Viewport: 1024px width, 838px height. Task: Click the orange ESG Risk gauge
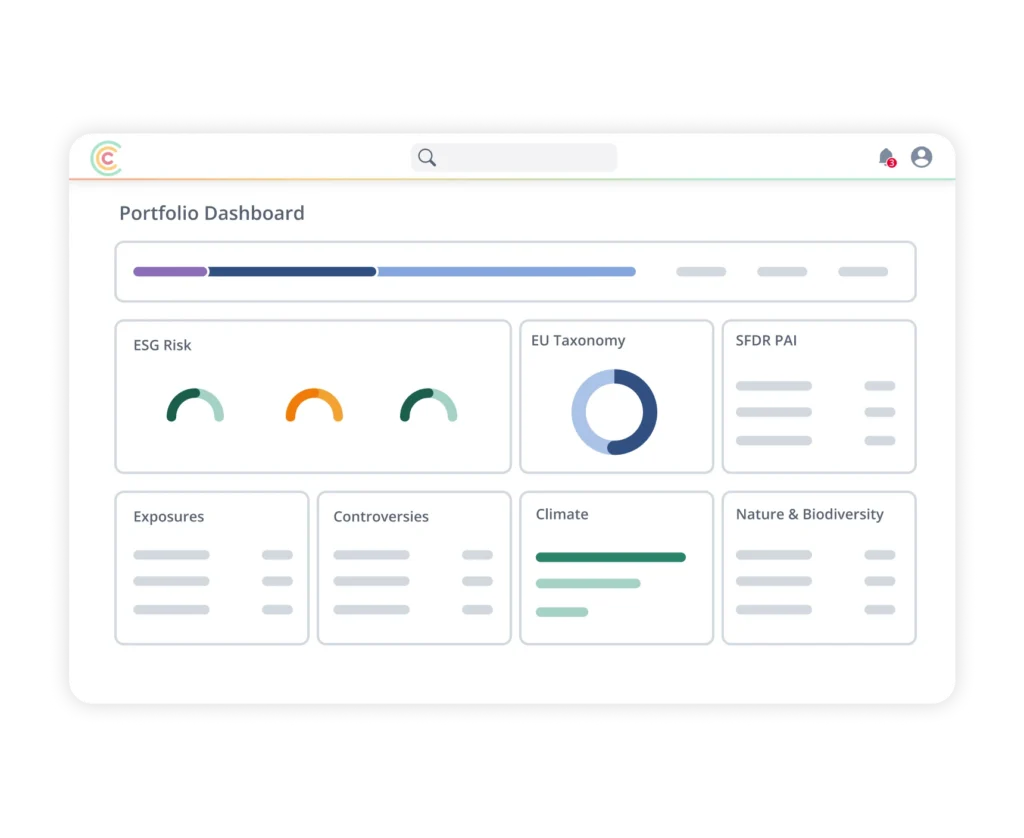314,405
